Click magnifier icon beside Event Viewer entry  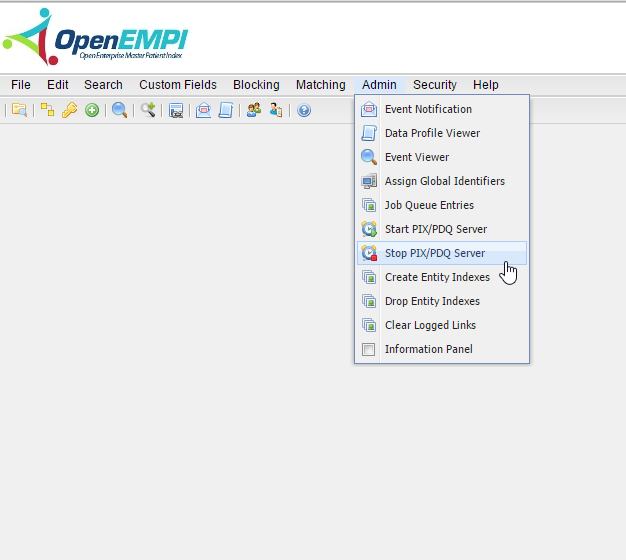click(369, 157)
